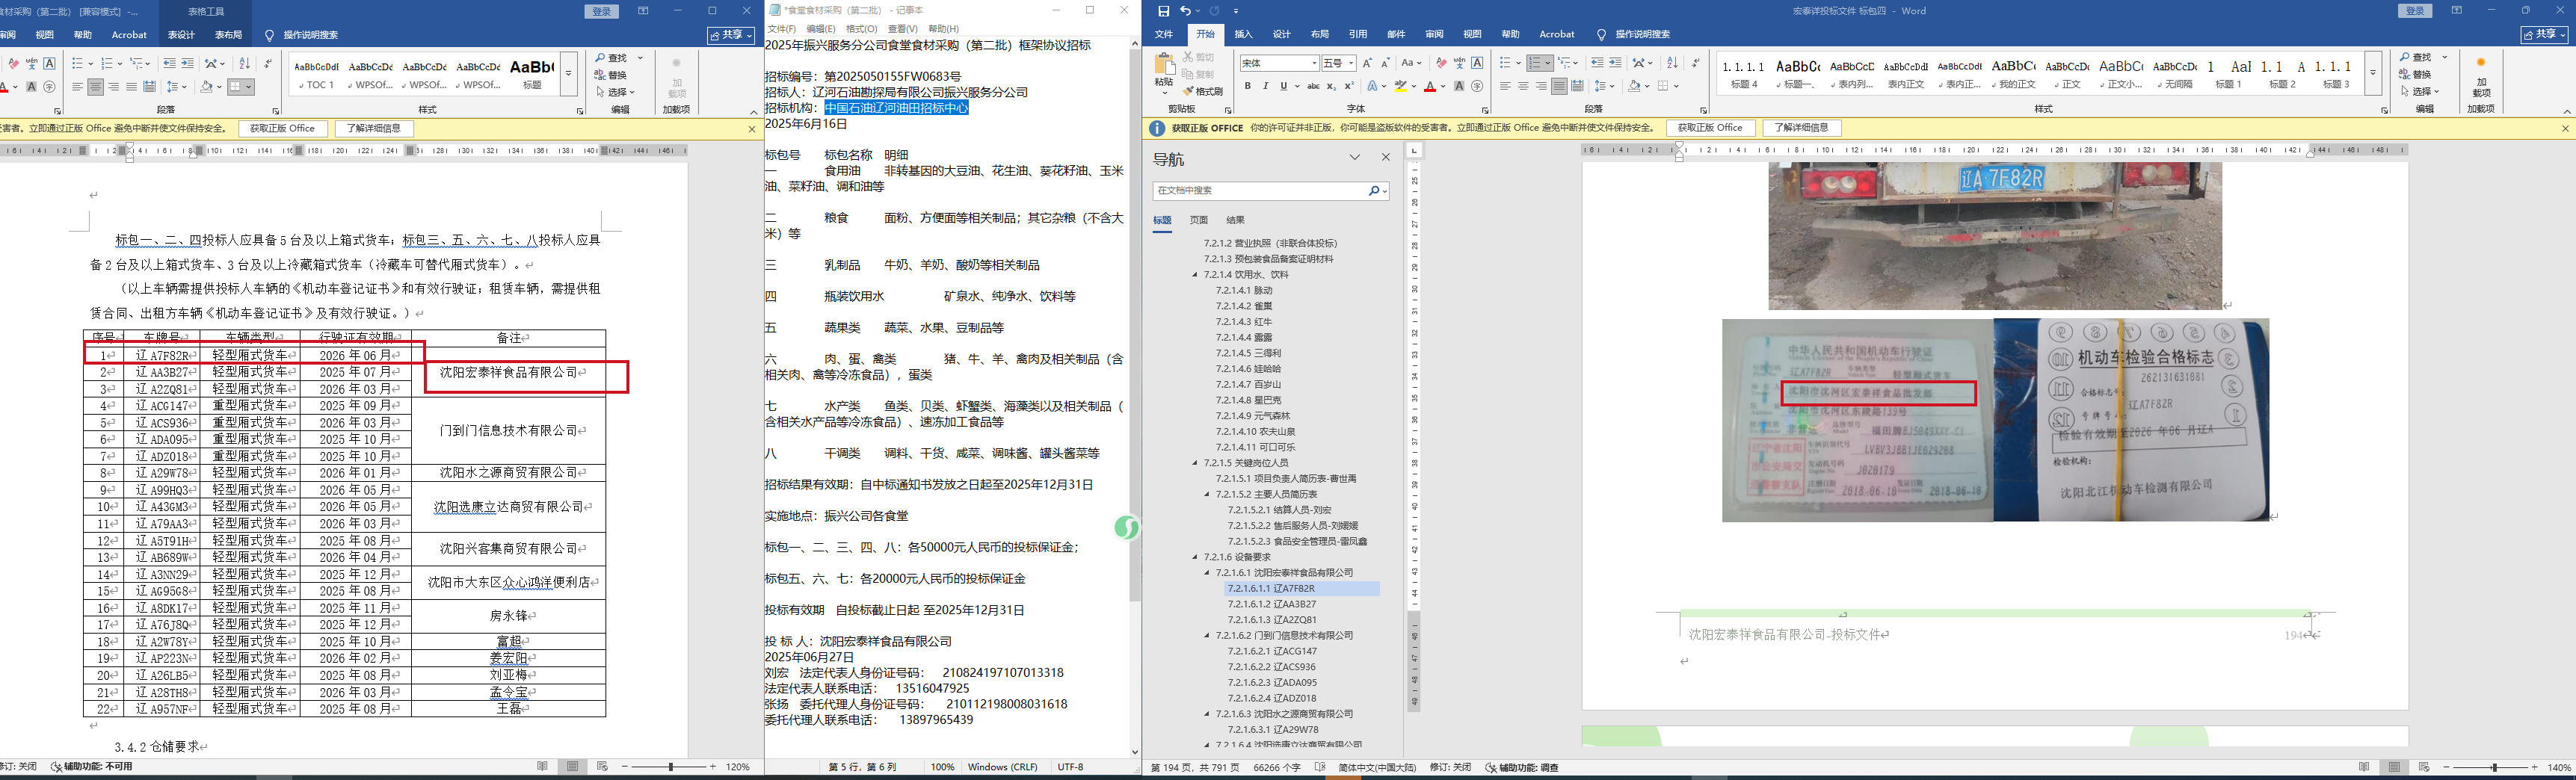Image resolution: width=2576 pixels, height=780 pixels.
Task: Increase indent in right Word window
Action: tap(1615, 63)
